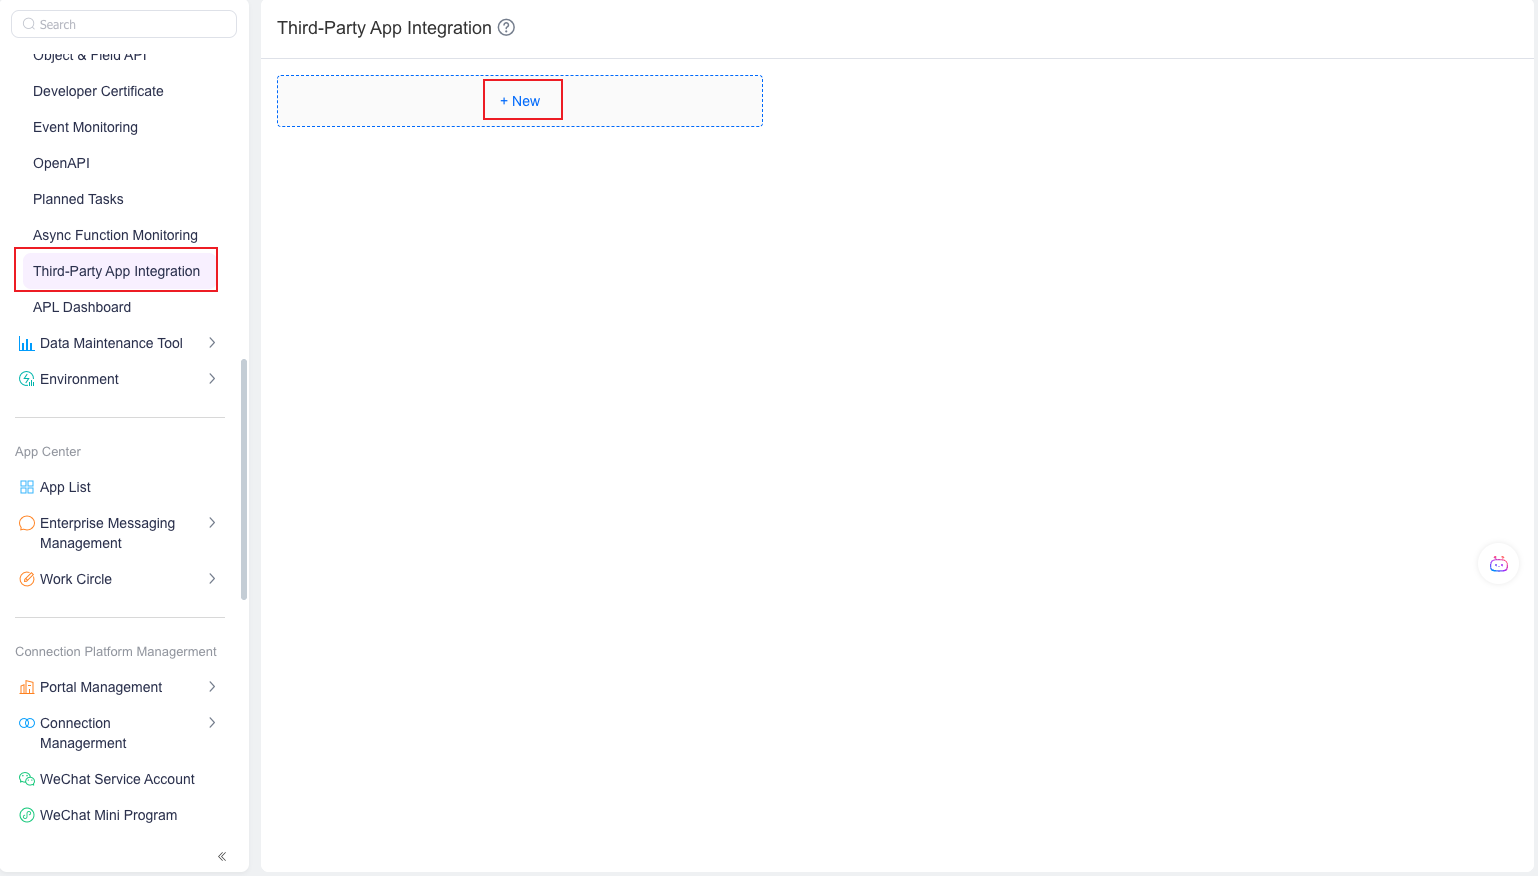Image resolution: width=1538 pixels, height=876 pixels.
Task: Click the Work Circle compass icon
Action: (x=26, y=579)
